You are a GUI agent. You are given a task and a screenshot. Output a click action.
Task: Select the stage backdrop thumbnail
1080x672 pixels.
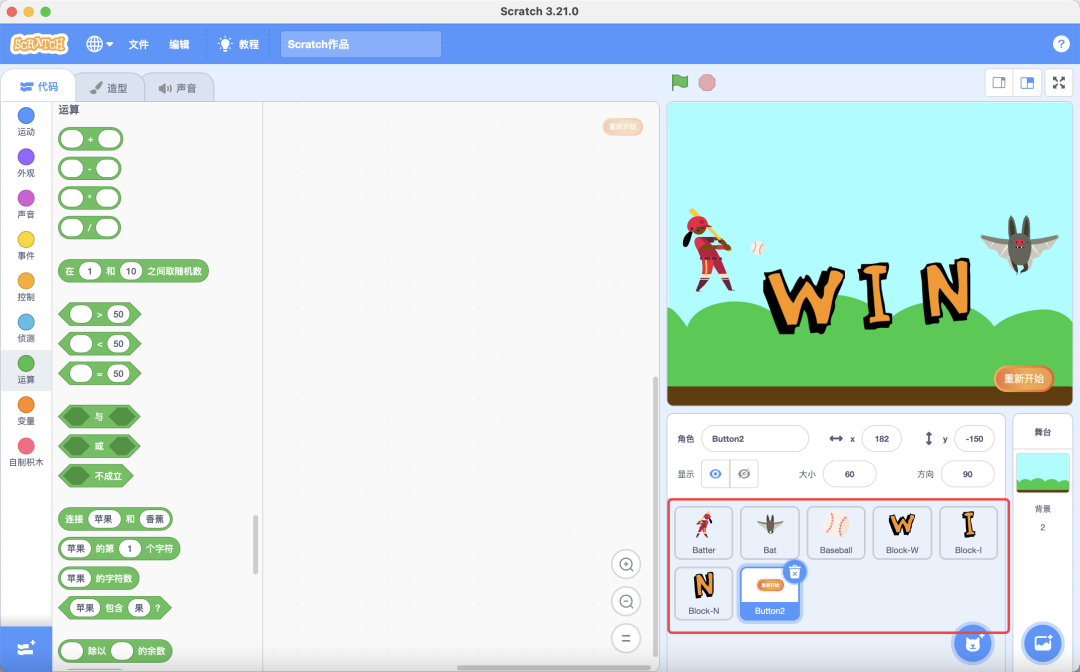[1042, 472]
